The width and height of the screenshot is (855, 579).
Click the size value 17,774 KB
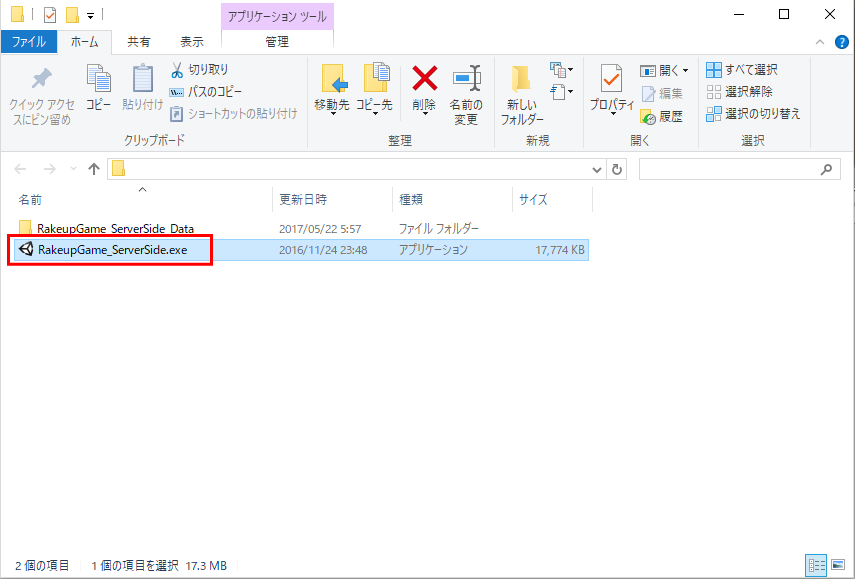pyautogui.click(x=560, y=250)
